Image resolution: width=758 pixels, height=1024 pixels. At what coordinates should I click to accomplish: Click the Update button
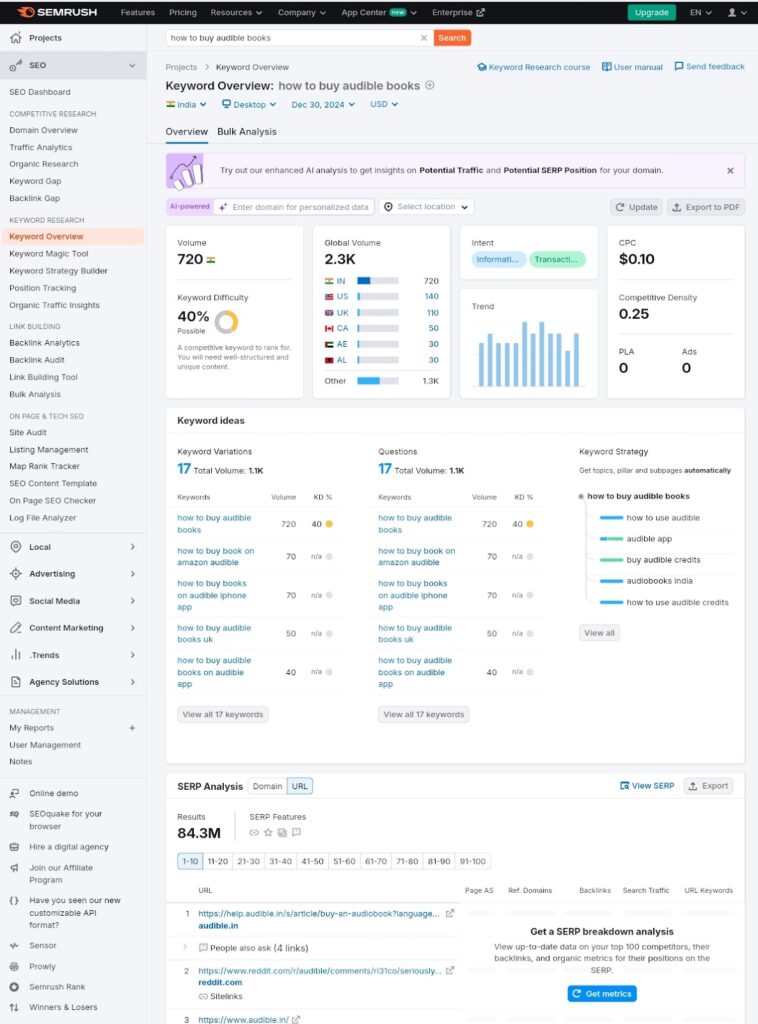pos(637,207)
